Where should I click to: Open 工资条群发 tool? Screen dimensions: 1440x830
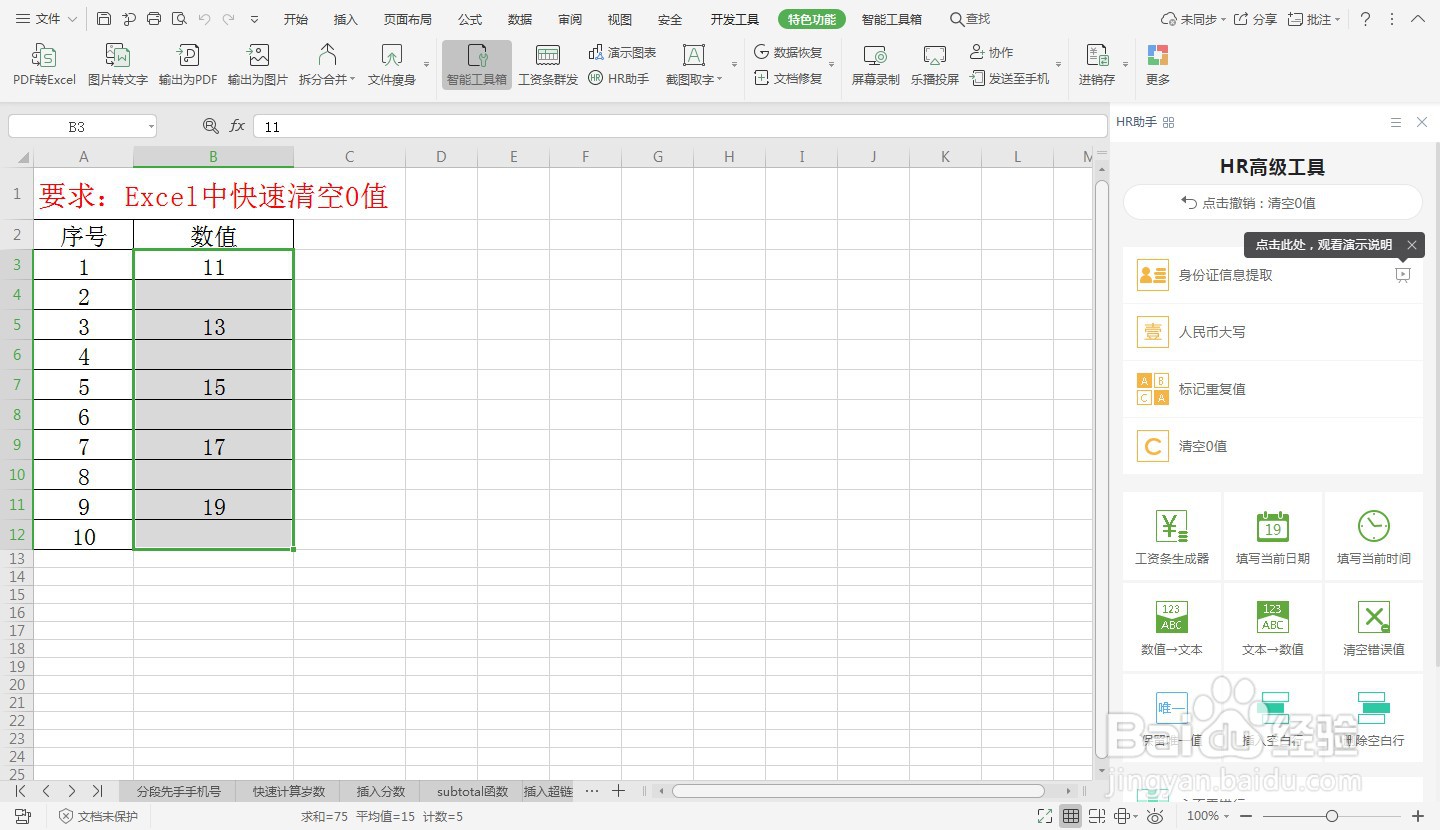[x=548, y=65]
